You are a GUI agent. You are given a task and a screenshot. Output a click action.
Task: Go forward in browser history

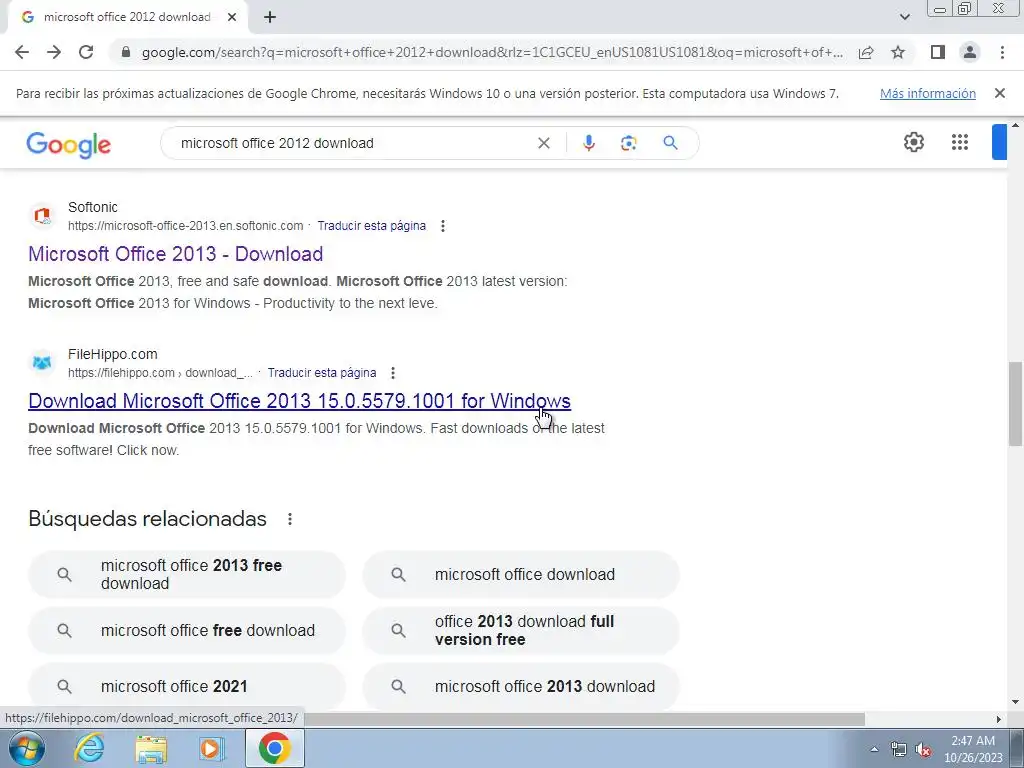click(x=54, y=52)
